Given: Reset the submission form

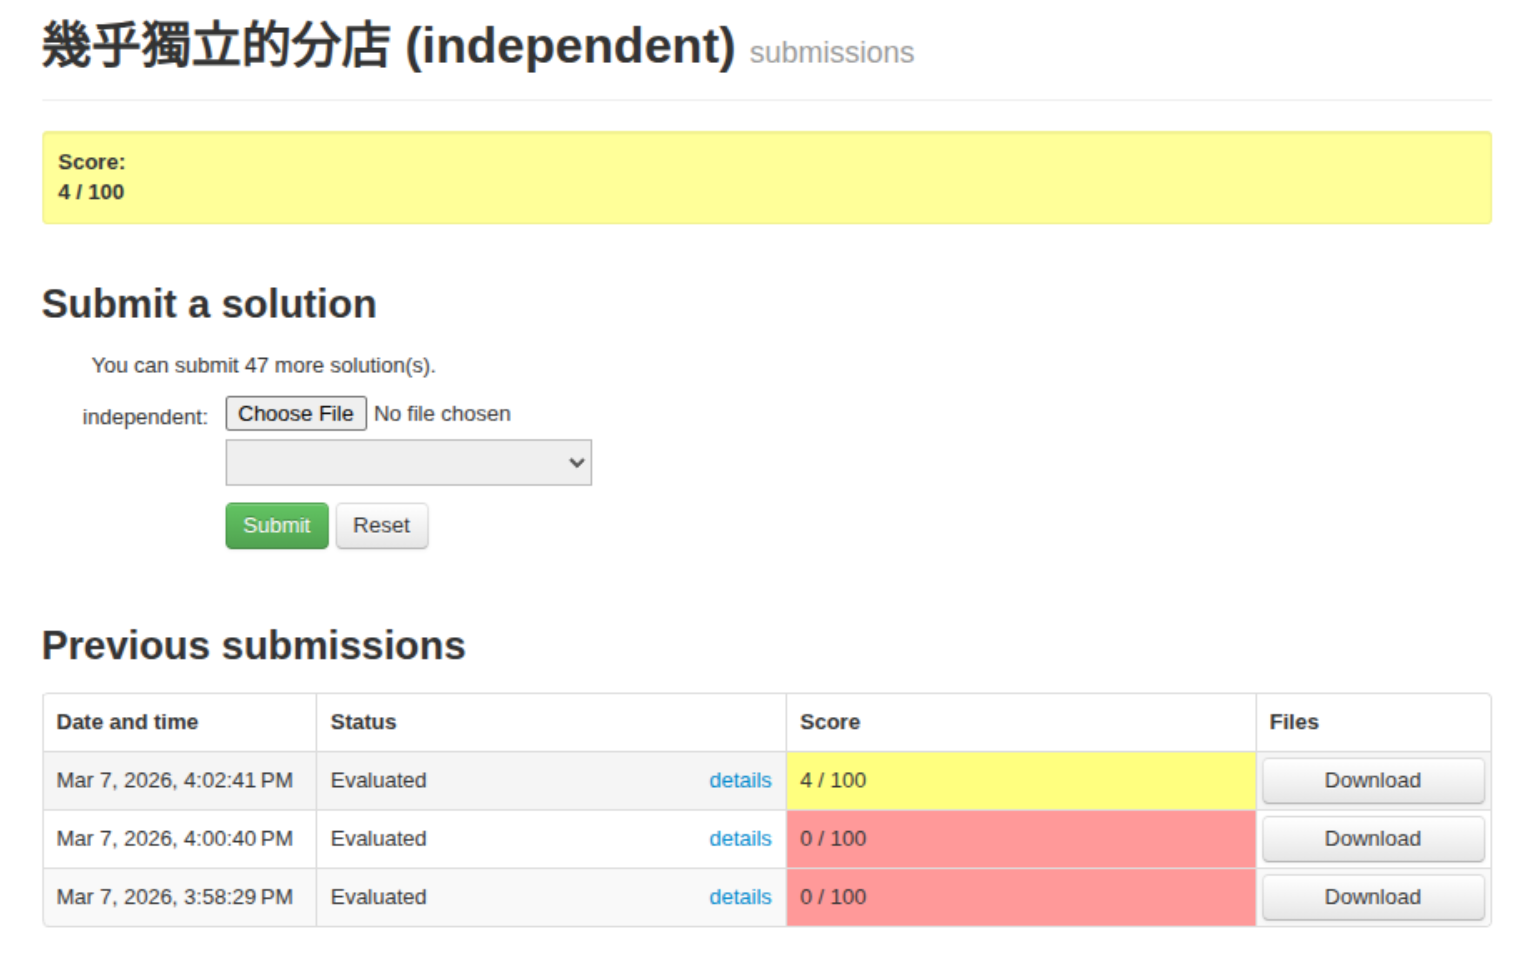Looking at the screenshot, I should 381,526.
